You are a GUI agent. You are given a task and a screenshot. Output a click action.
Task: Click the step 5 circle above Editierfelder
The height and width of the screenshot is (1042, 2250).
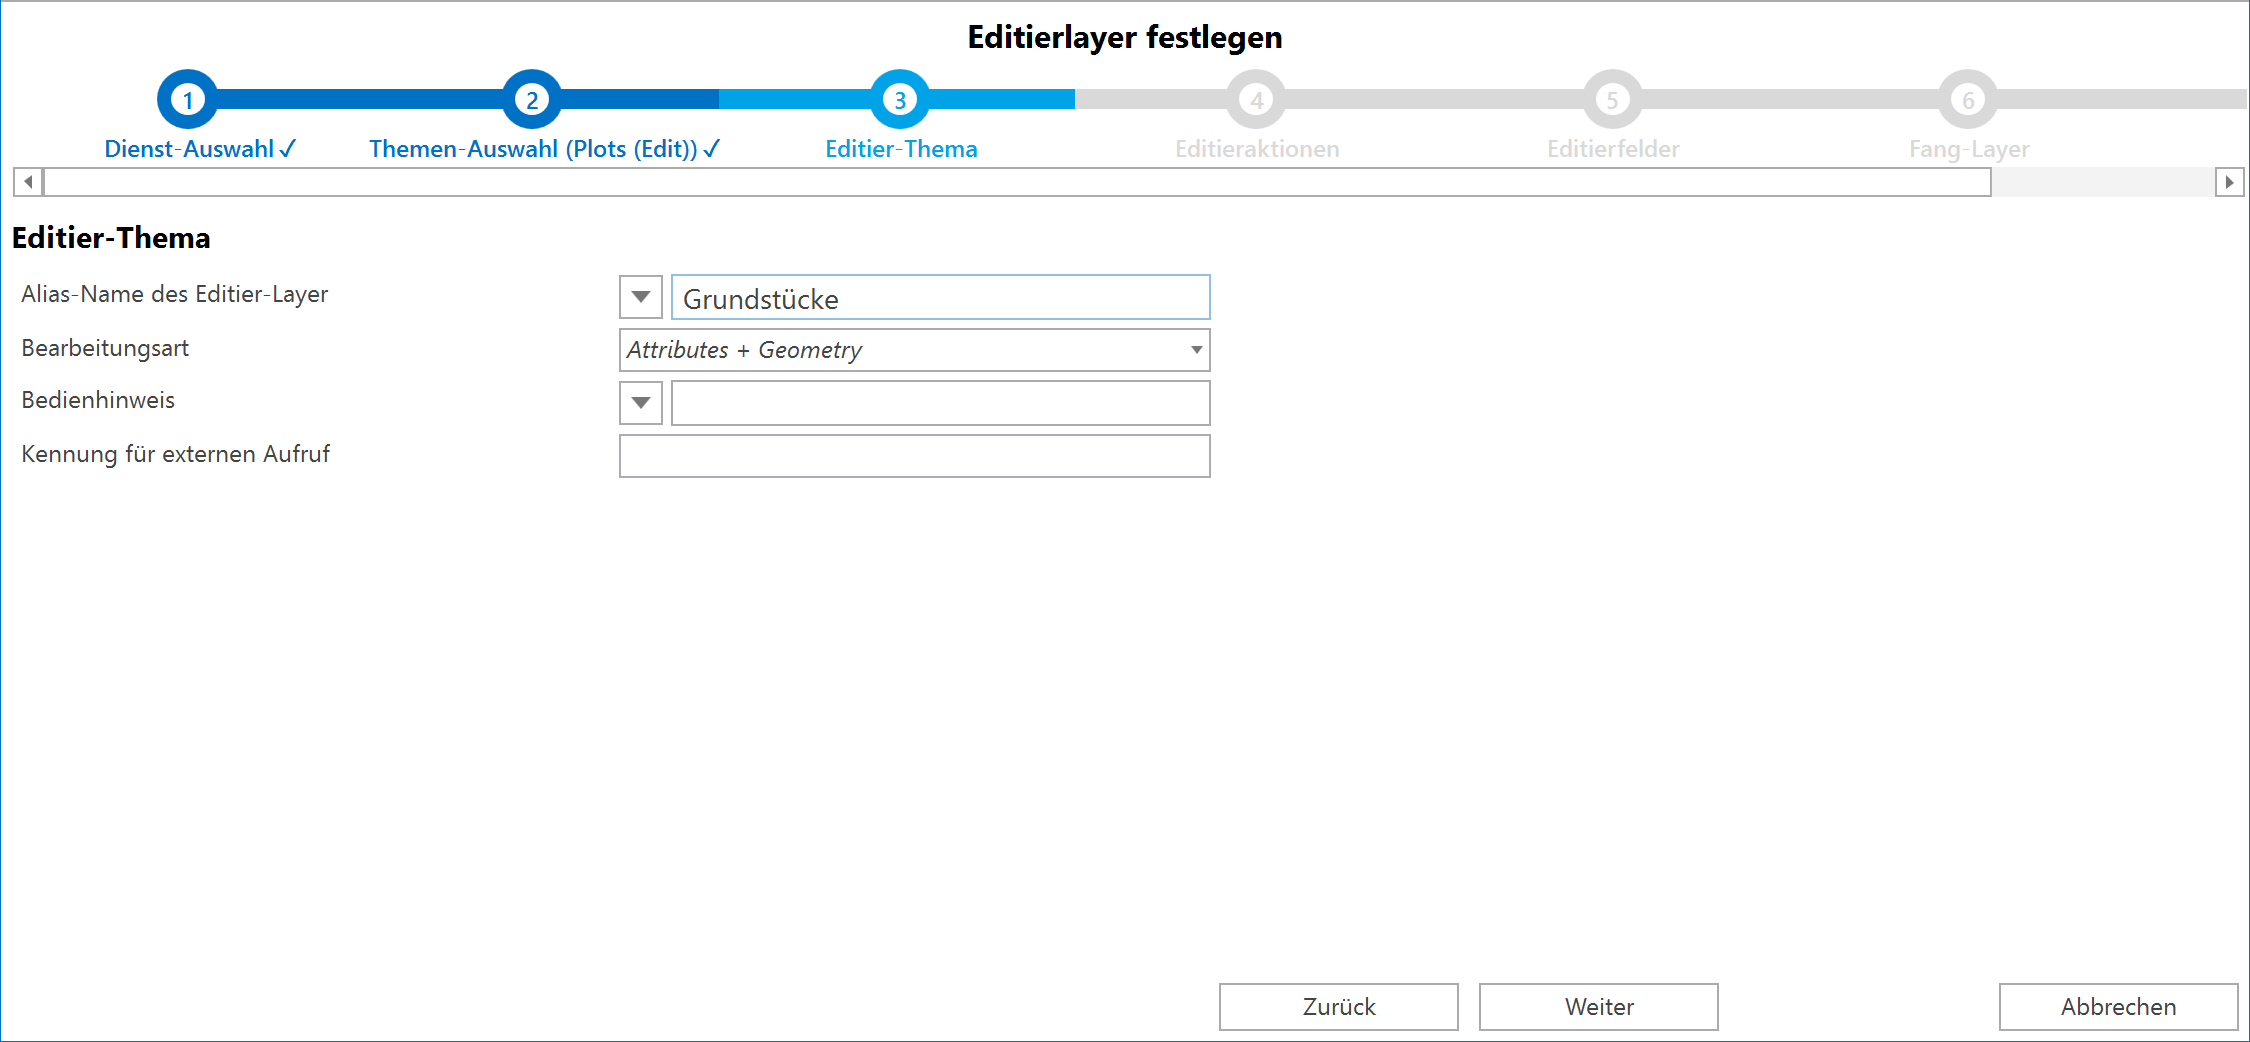click(x=1611, y=99)
